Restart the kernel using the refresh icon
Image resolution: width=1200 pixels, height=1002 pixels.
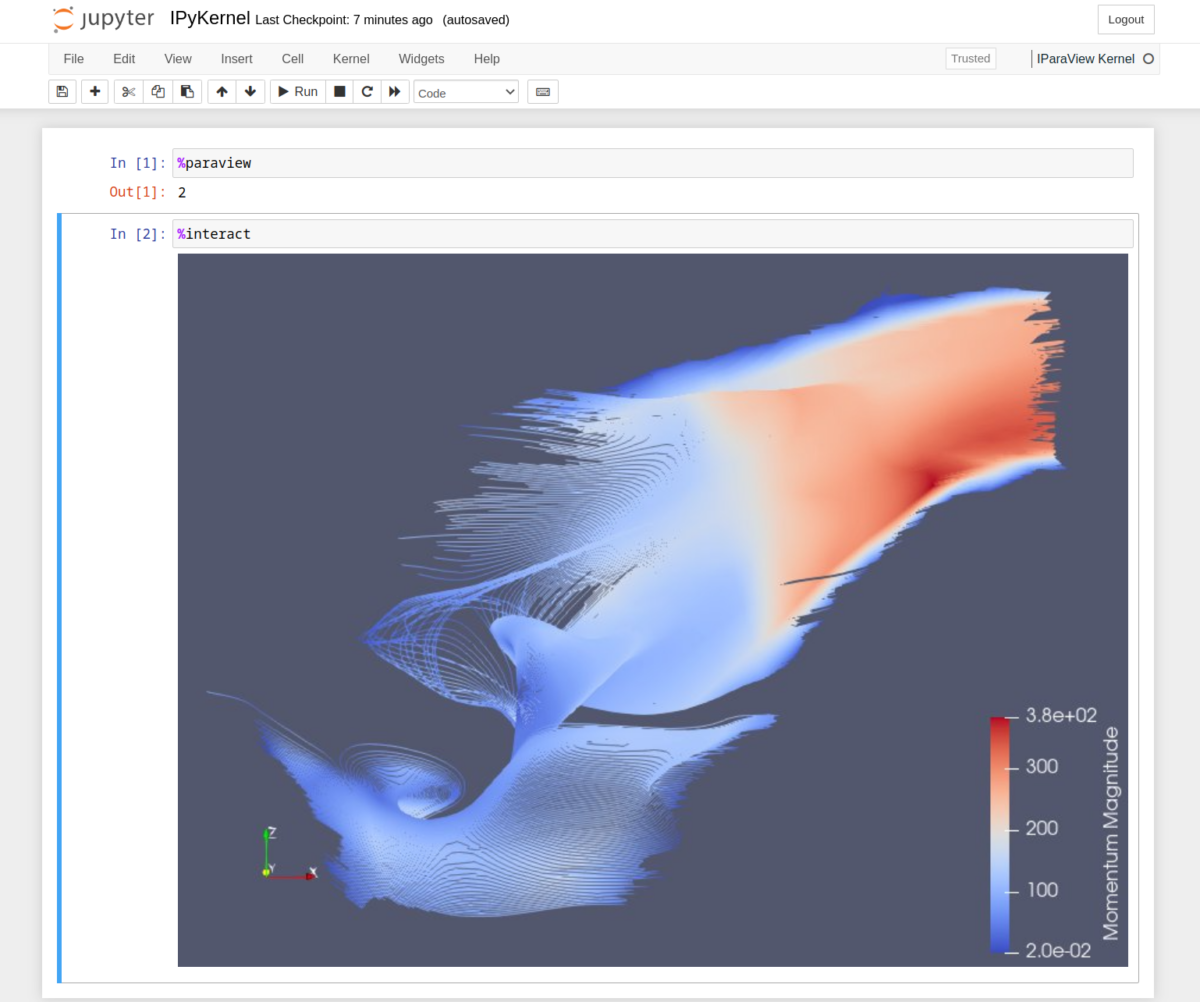pos(367,91)
